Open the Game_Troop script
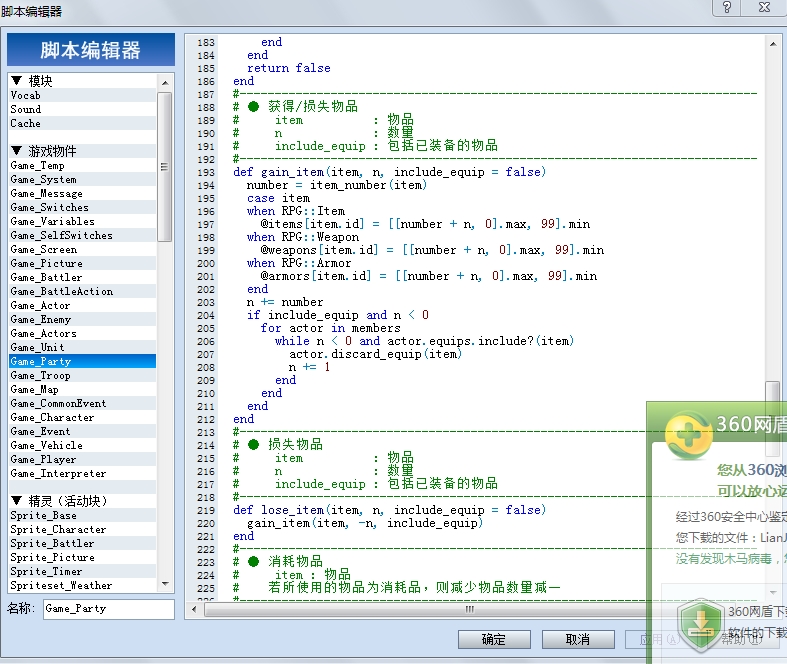787x664 pixels. 82,375
